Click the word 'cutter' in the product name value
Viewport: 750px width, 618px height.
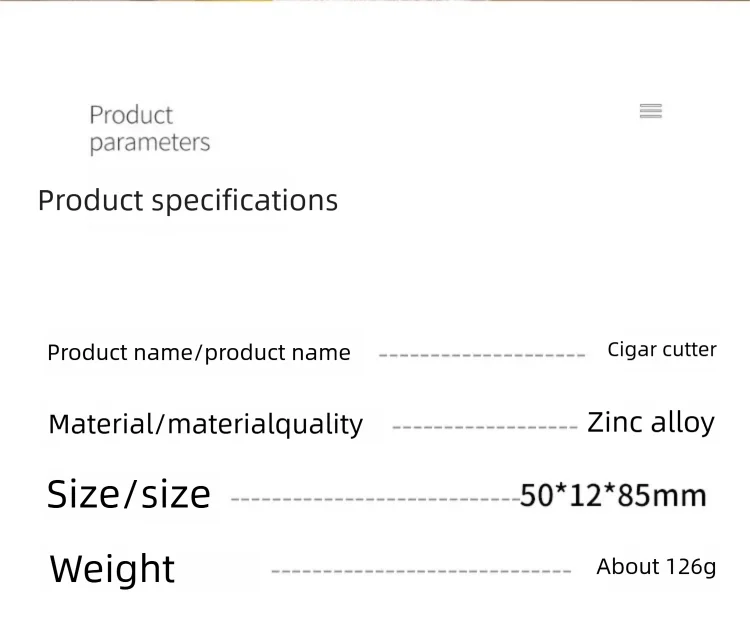(688, 350)
